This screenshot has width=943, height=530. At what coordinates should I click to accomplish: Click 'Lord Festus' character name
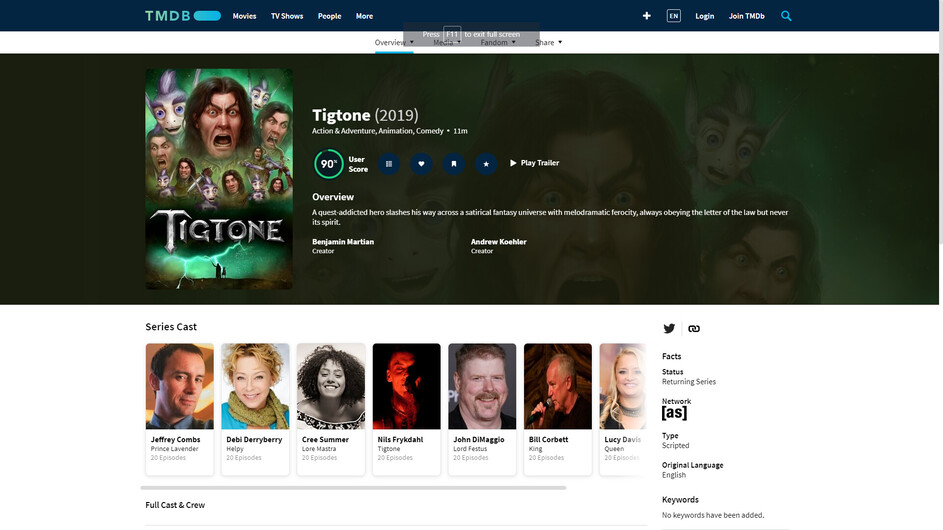470,449
